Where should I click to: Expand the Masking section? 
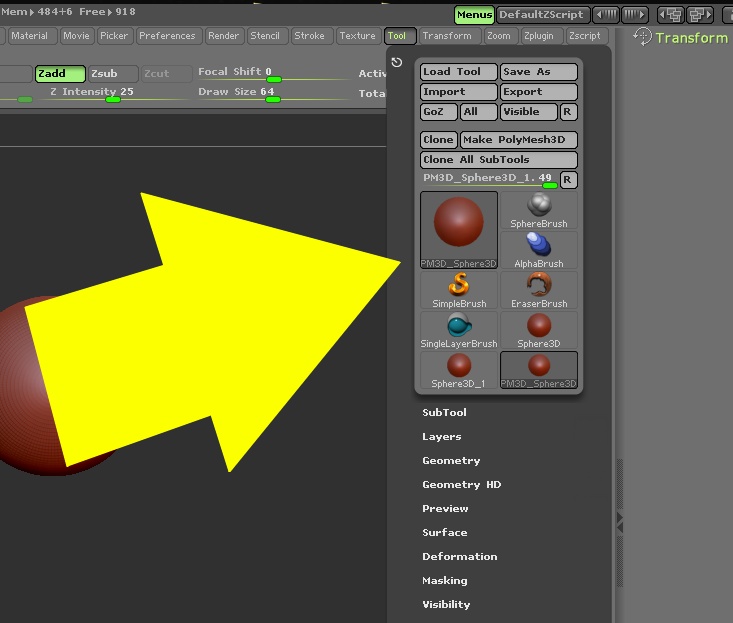pyautogui.click(x=445, y=580)
